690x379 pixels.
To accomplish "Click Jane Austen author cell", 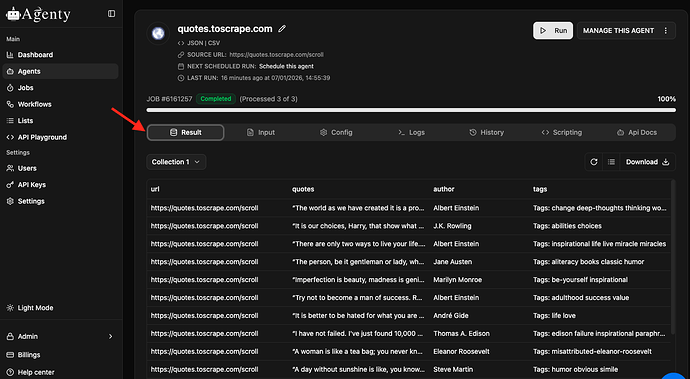I will pyautogui.click(x=452, y=262).
